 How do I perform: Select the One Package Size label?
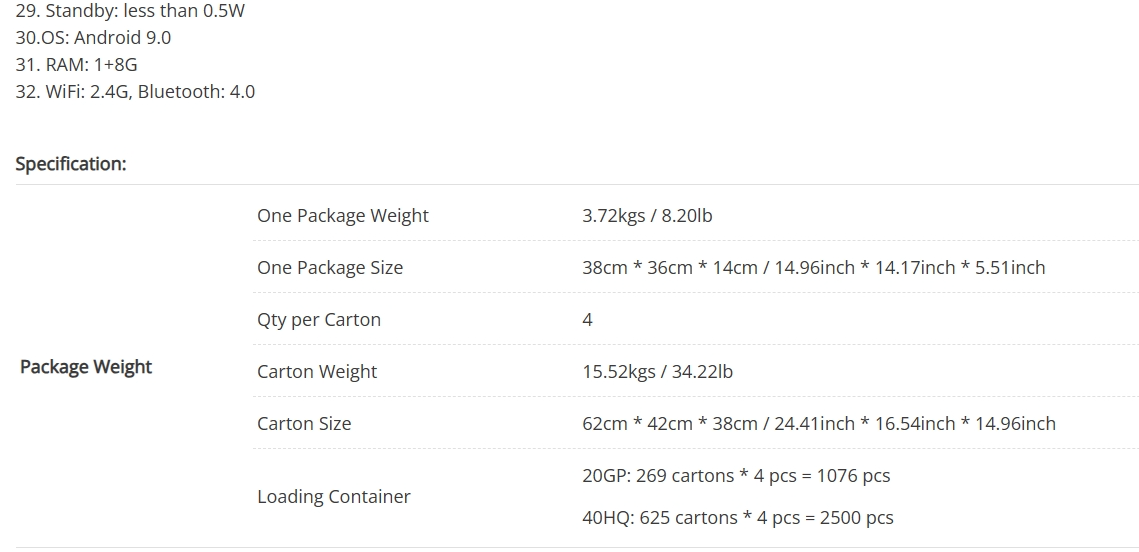pyautogui.click(x=330, y=268)
